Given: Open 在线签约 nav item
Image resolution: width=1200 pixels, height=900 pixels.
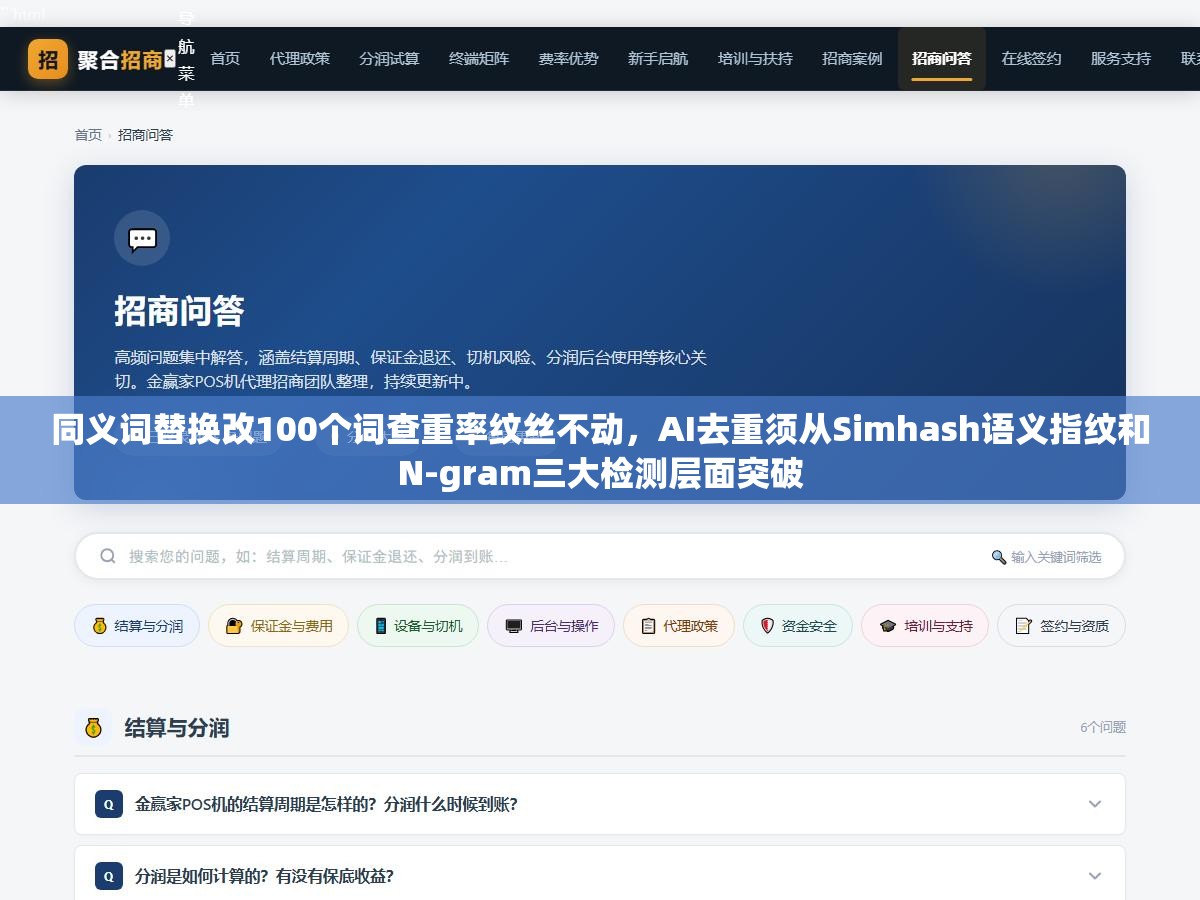Looking at the screenshot, I should pyautogui.click(x=1031, y=59).
